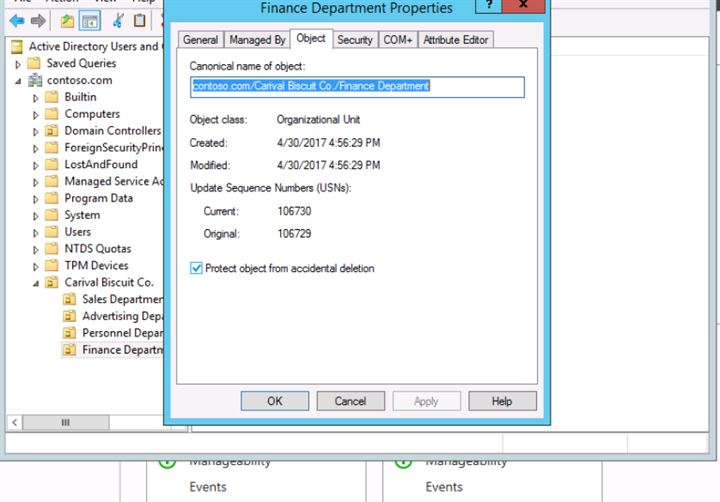Image resolution: width=720 pixels, height=502 pixels.
Task: Expand the Builtin container node
Action: coord(36,97)
